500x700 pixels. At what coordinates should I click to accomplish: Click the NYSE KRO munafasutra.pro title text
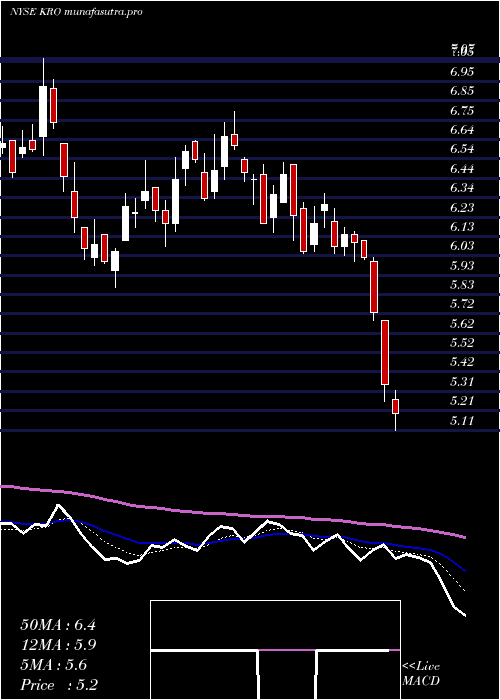76,12
